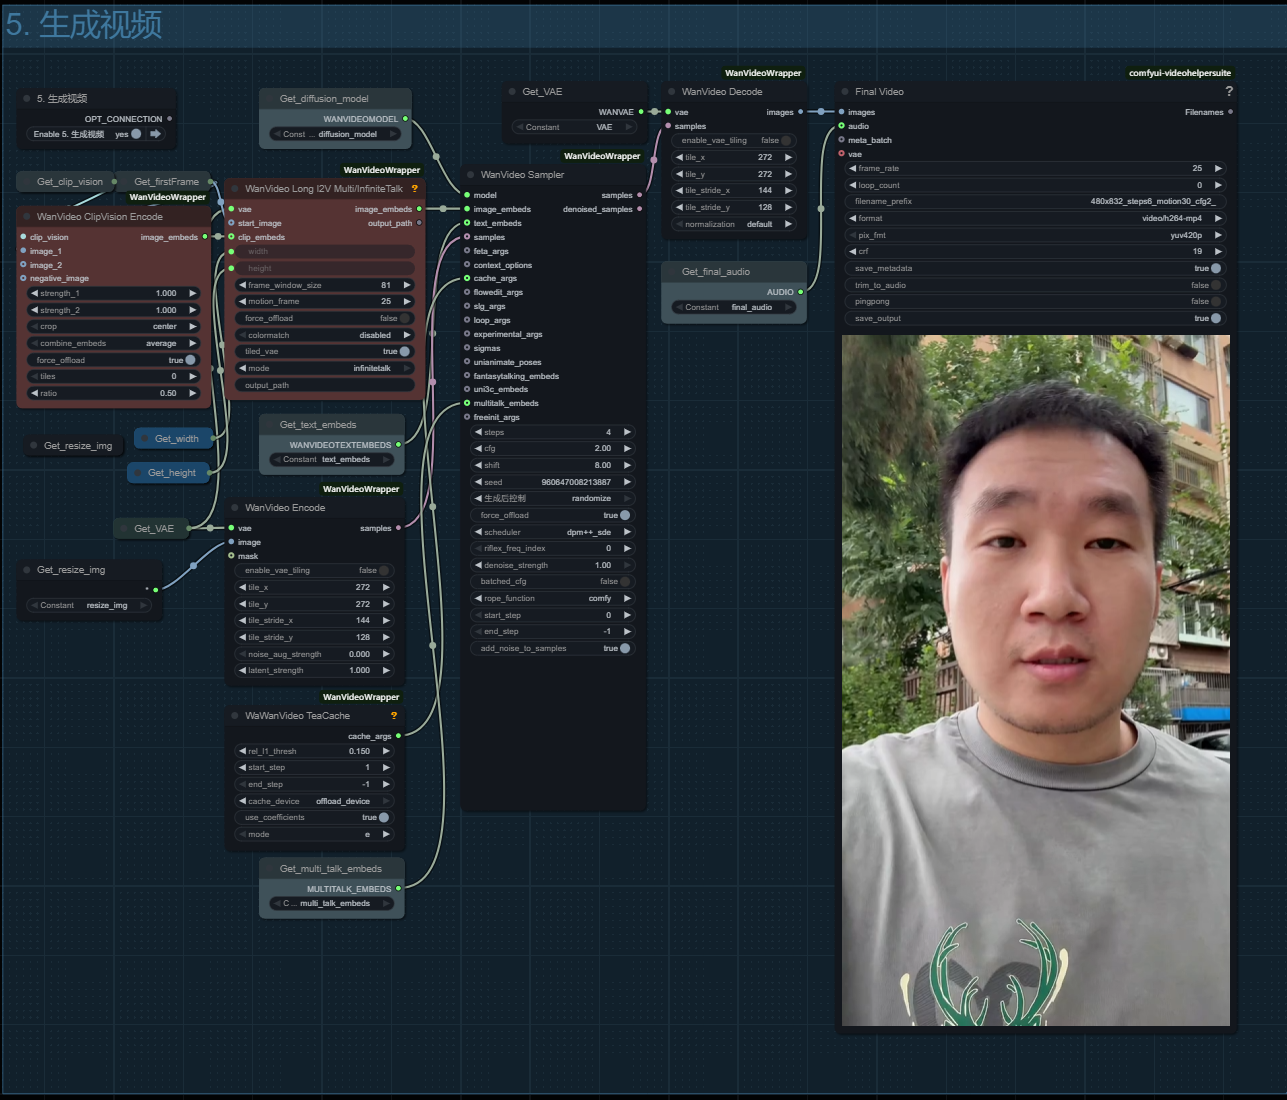Disable tiled_vae in the Long I2V node

(404, 351)
